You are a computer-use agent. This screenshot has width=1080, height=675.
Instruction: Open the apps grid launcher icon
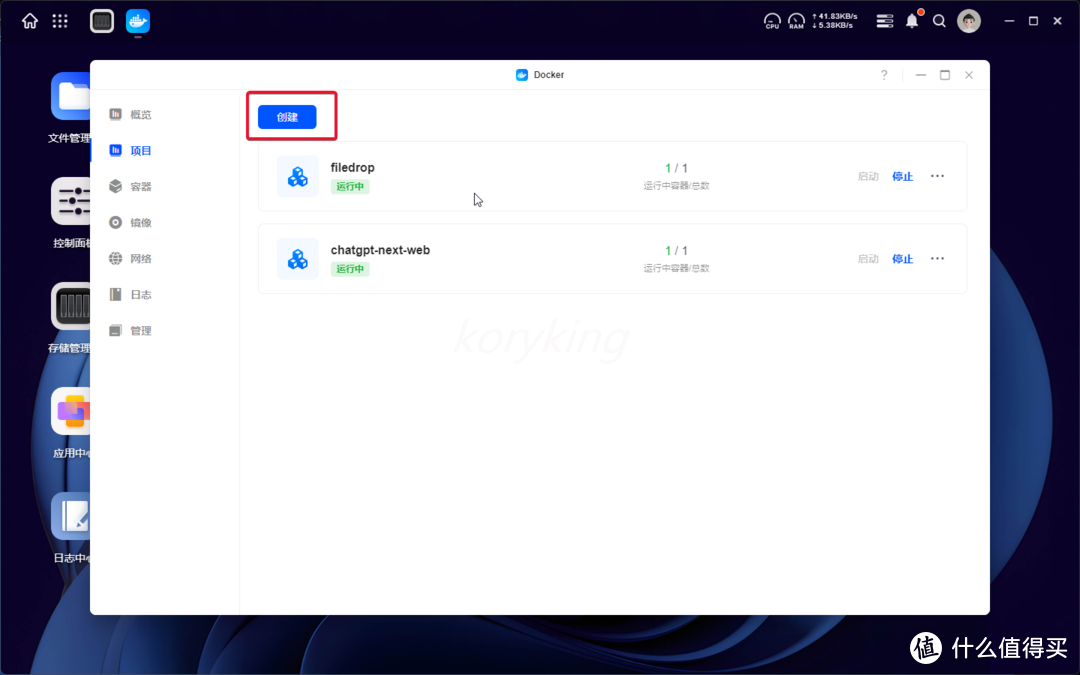click(x=60, y=21)
